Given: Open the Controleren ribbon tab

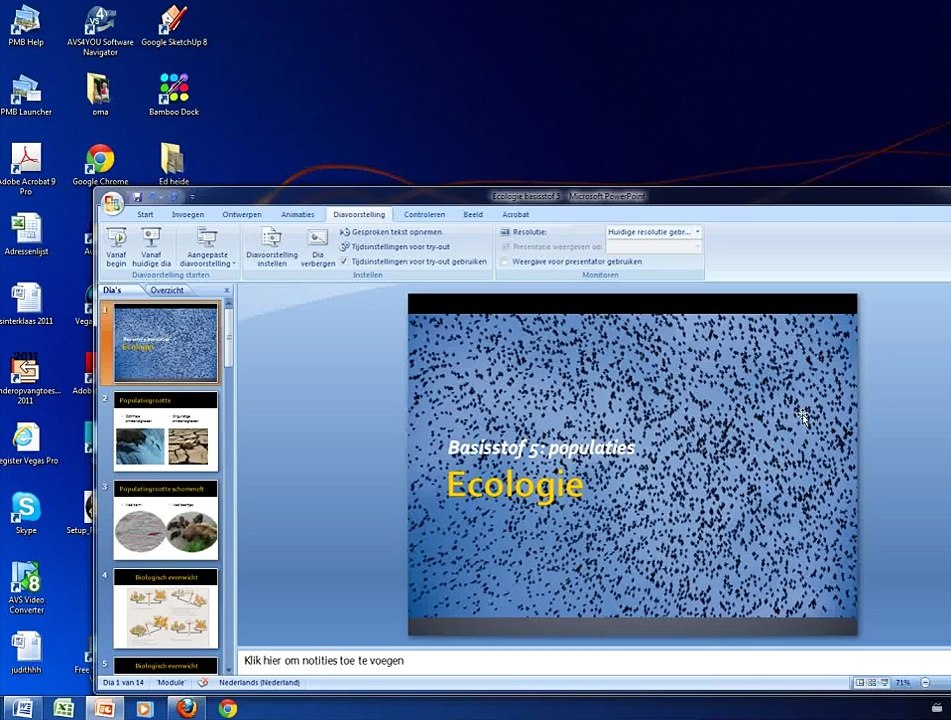Looking at the screenshot, I should 425,214.
